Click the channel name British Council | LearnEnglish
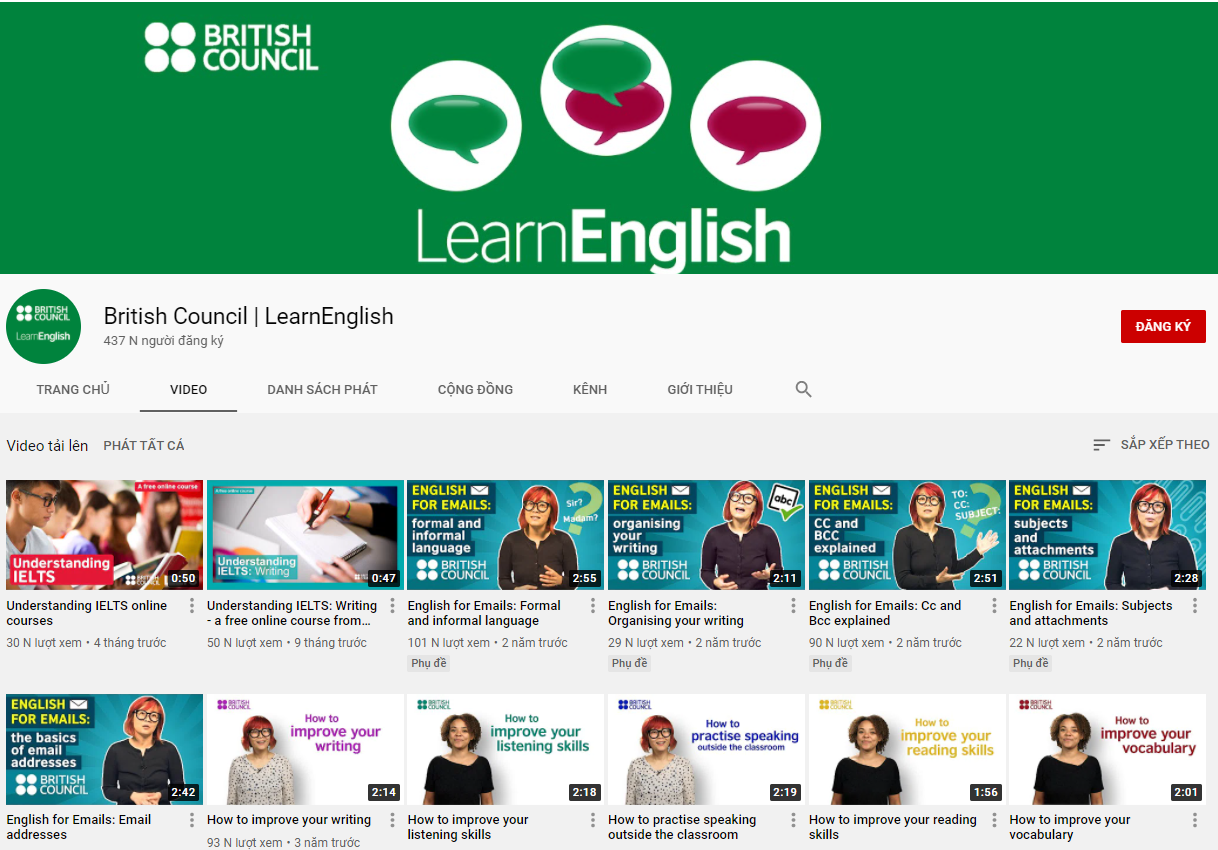The height and width of the screenshot is (850, 1218). [x=249, y=316]
